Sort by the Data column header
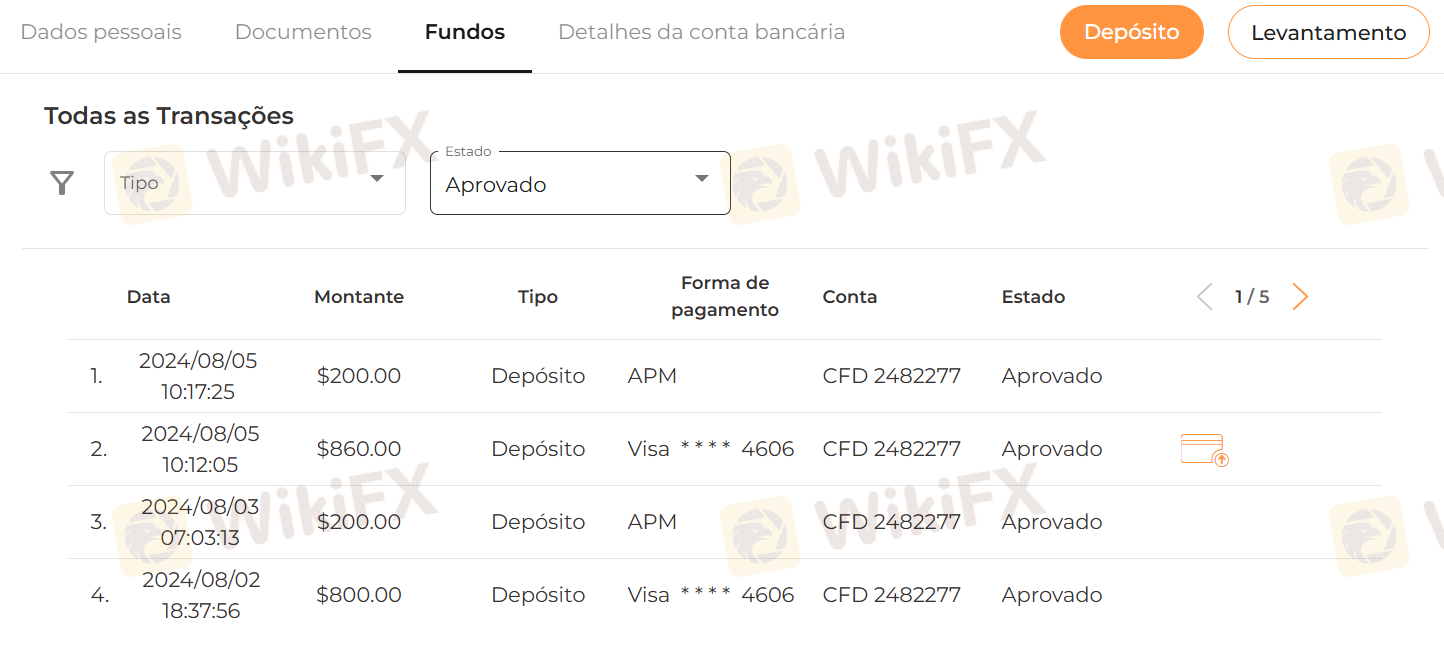1444x655 pixels. (149, 297)
